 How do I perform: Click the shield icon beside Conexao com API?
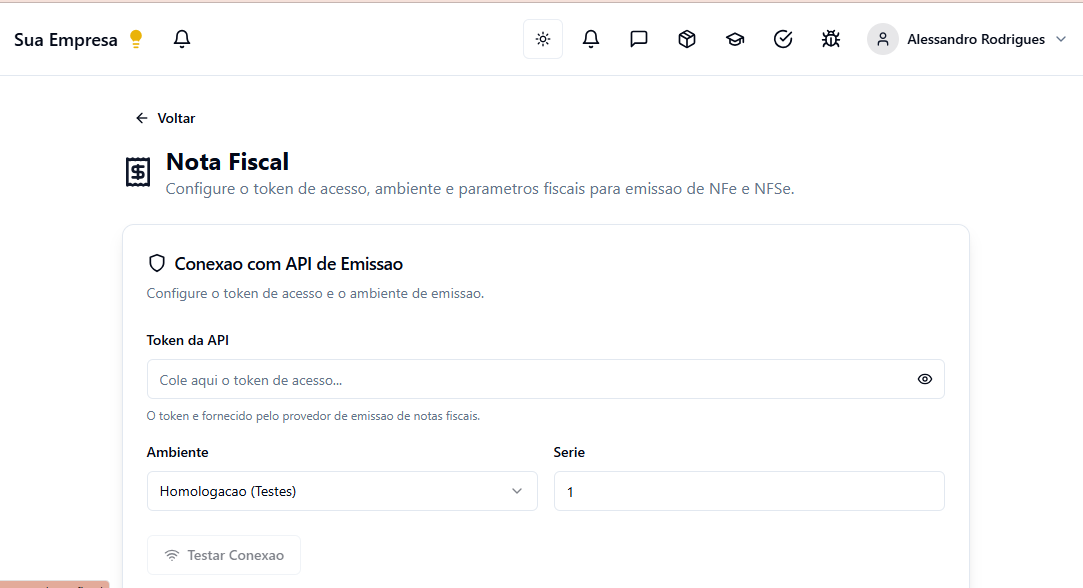[156, 263]
